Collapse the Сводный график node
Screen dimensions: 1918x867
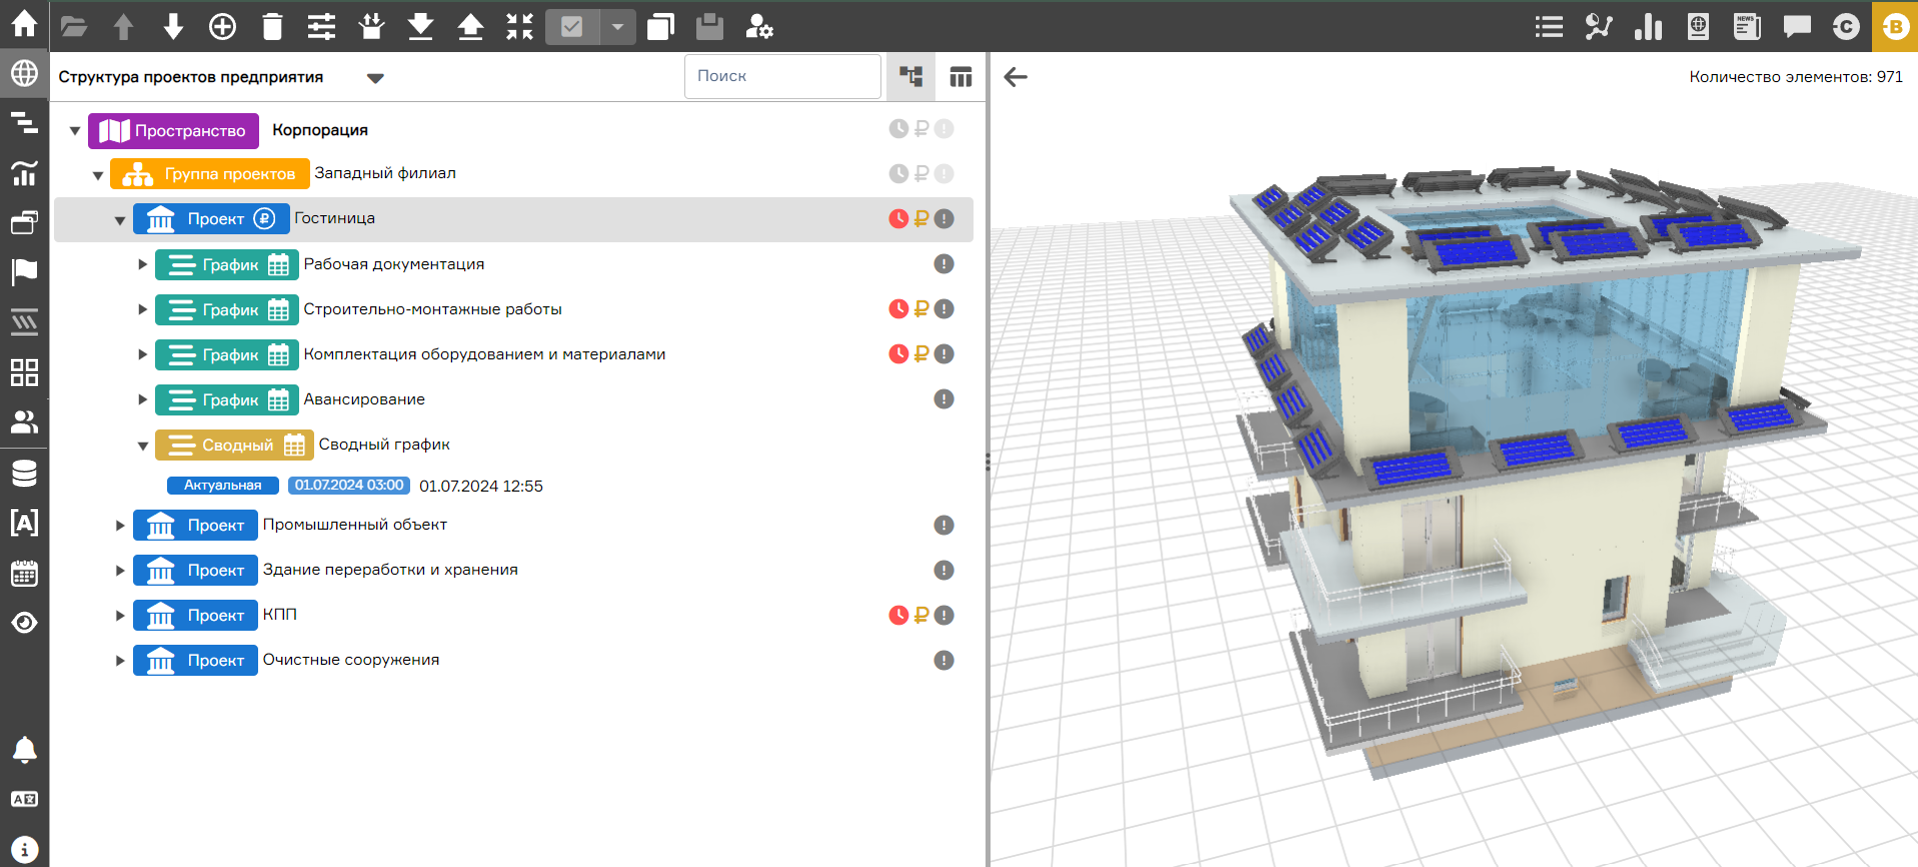[142, 445]
